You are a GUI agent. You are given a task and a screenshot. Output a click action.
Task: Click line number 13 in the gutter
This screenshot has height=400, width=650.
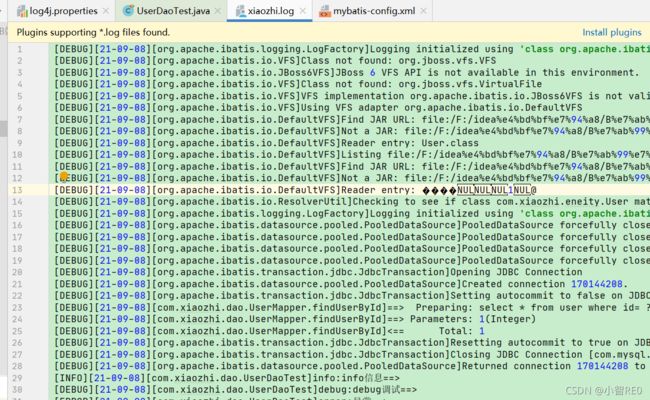[x=17, y=190]
